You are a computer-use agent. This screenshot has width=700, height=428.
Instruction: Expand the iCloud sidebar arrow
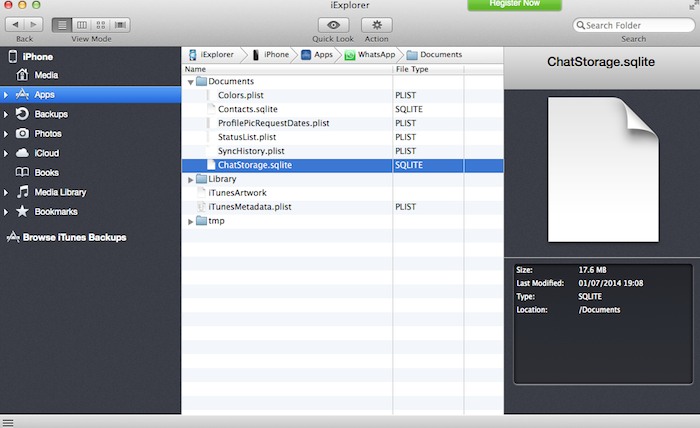(6, 153)
